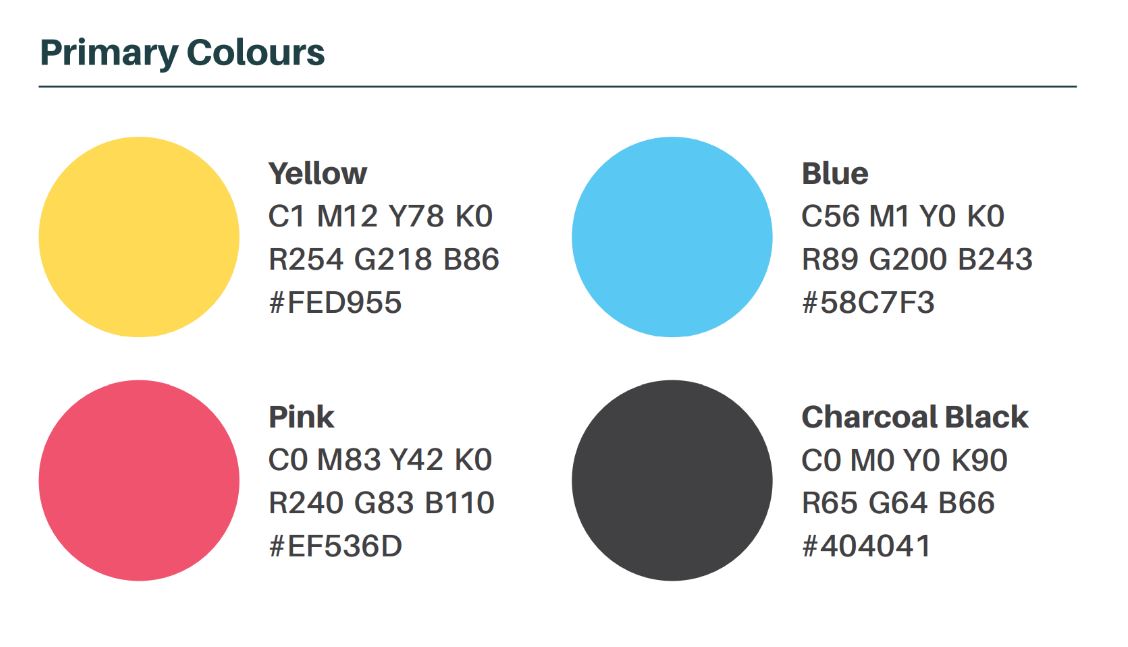Select the RGB value R65 G64 B66
The width and height of the screenshot is (1128, 647).
click(898, 503)
